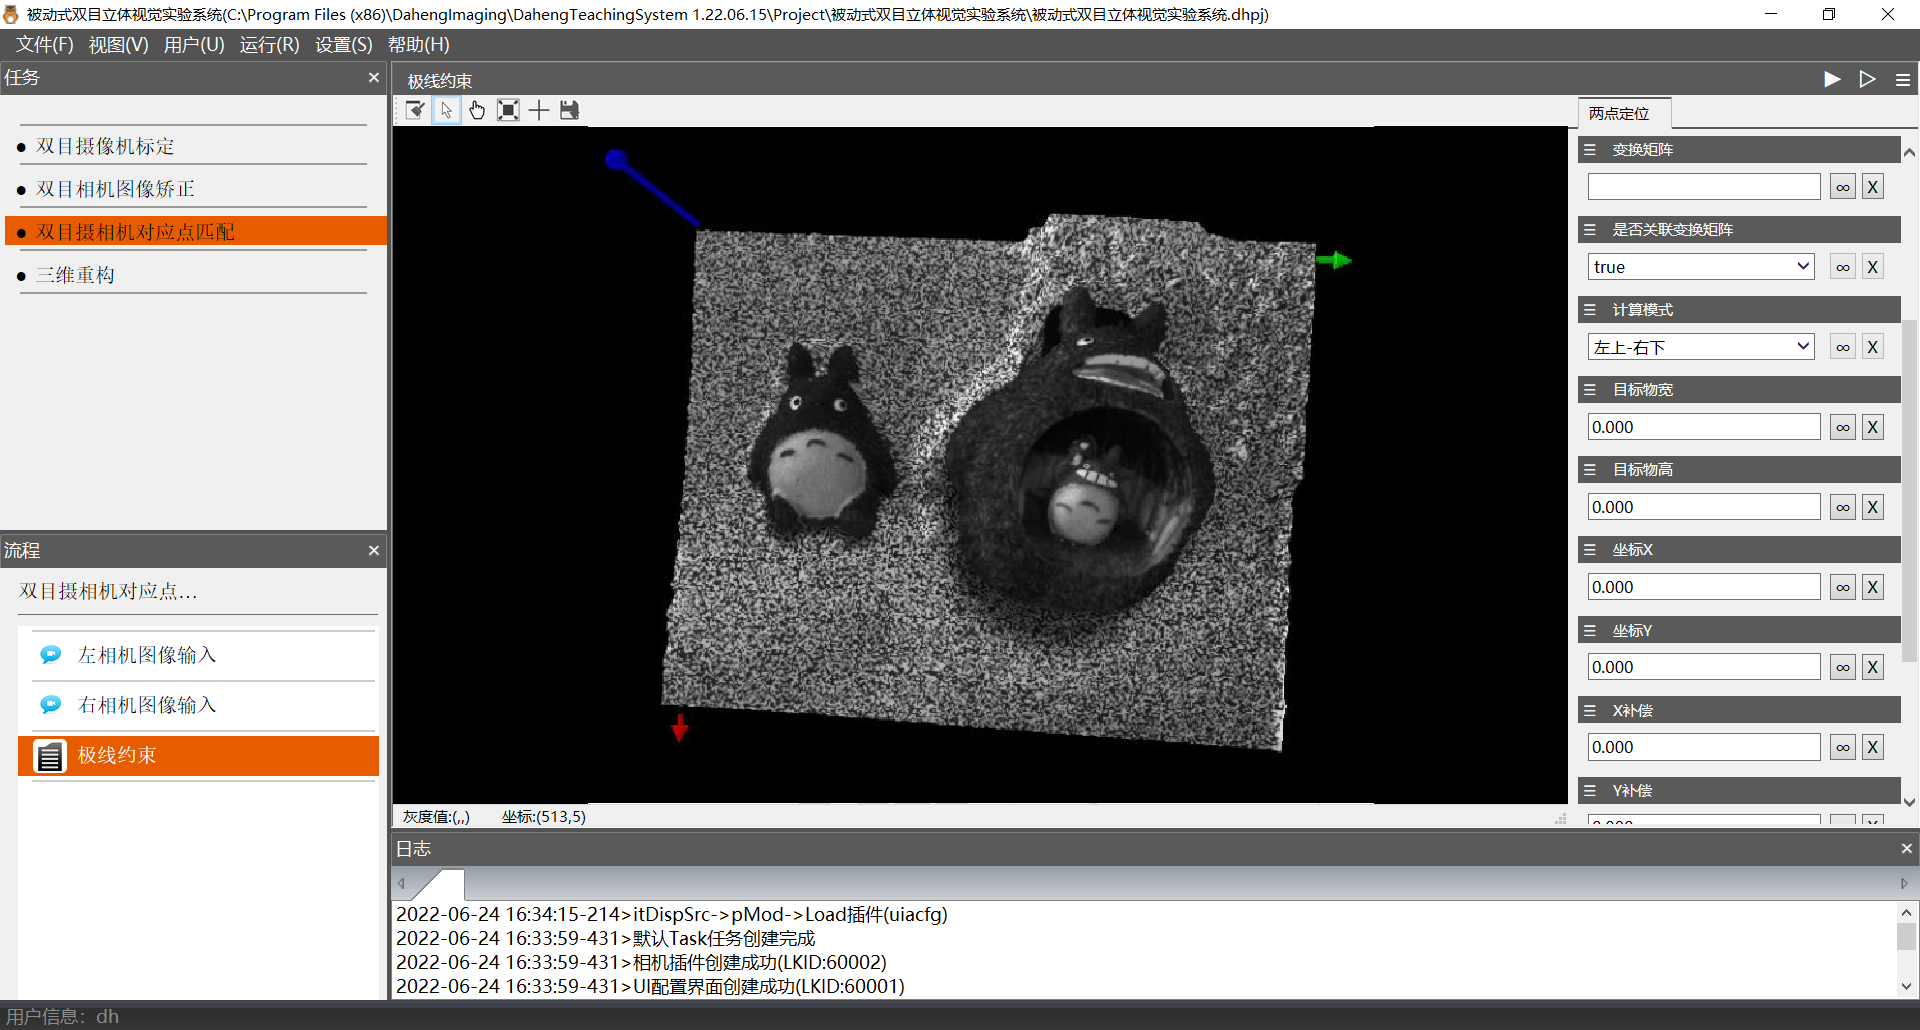This screenshot has height=1030, width=1920.
Task: Click properties panel scroll-down arrow
Action: 1910,802
